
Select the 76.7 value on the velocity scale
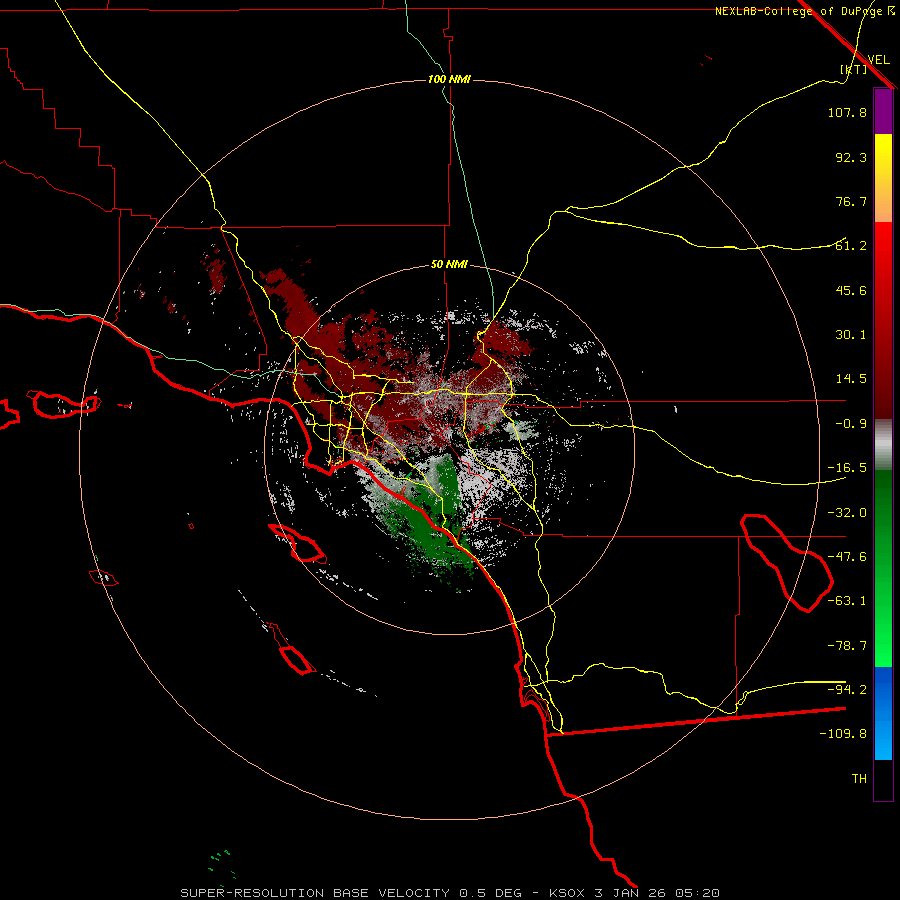point(851,201)
